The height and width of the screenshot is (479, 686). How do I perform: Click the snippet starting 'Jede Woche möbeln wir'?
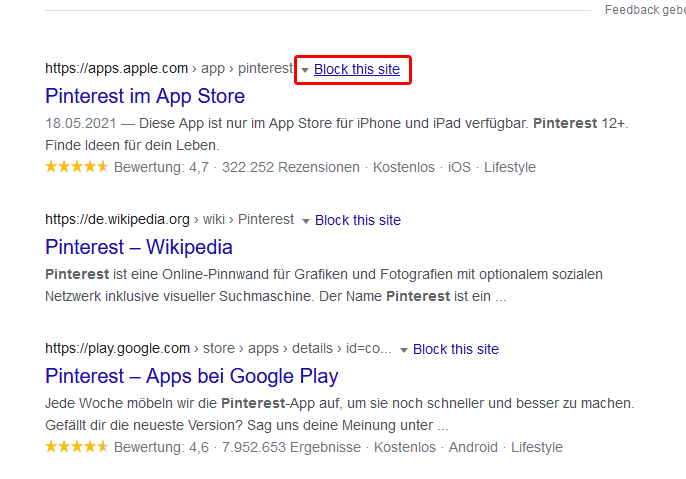coord(340,414)
